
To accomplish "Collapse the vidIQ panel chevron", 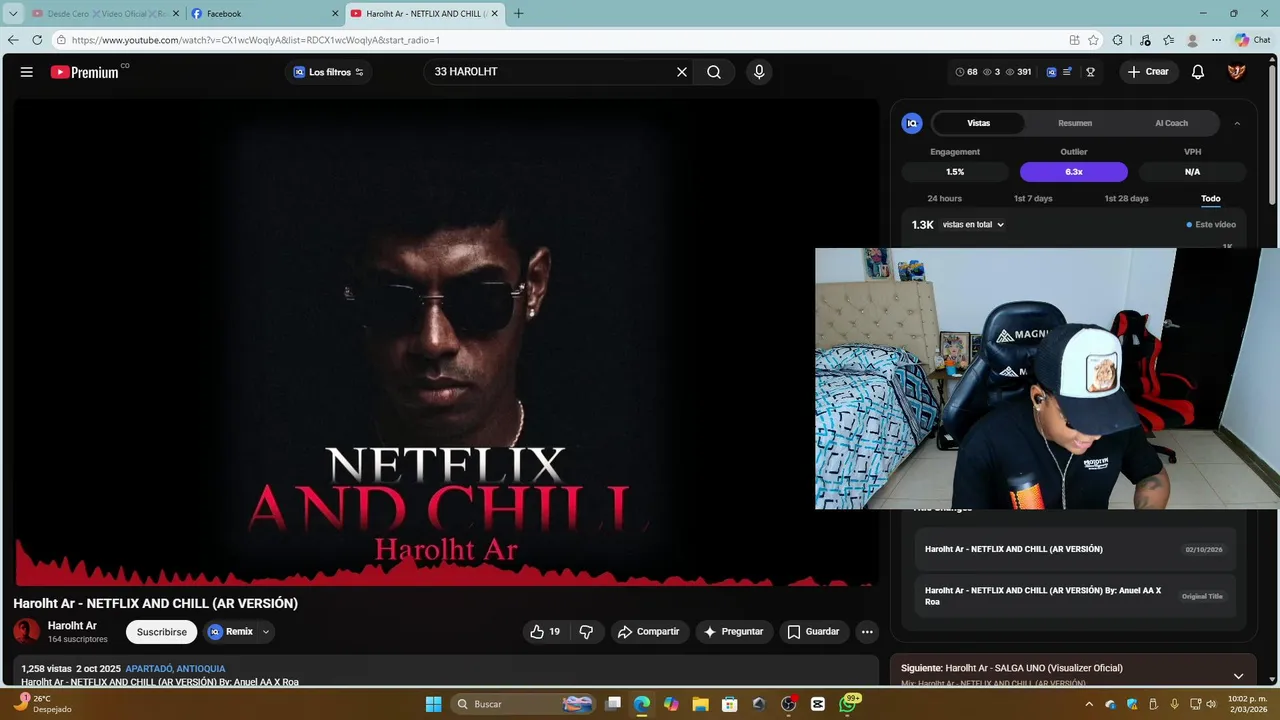I will coord(1237,123).
